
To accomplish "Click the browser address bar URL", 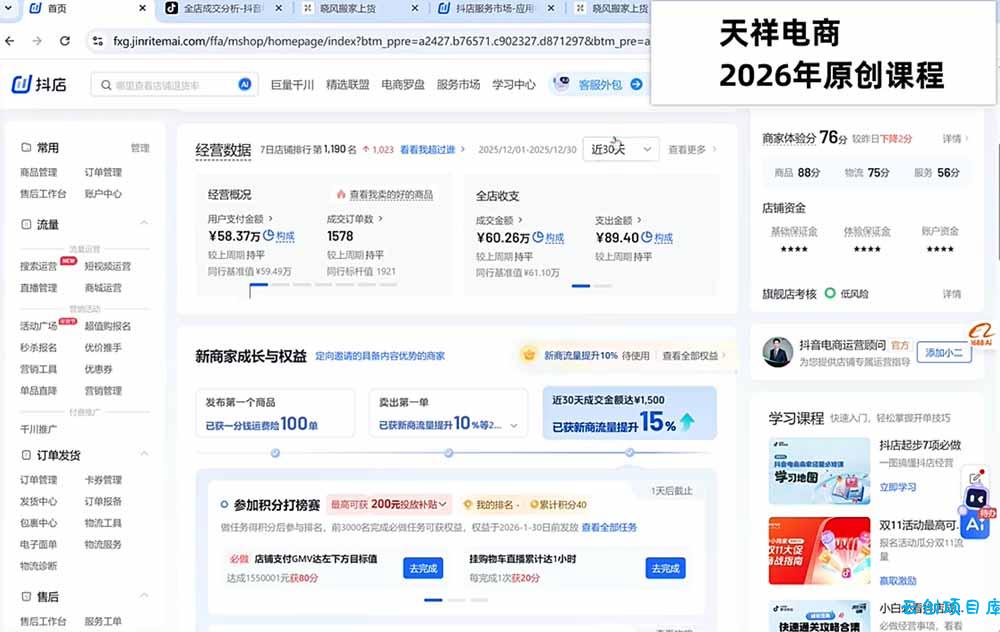I will [x=381, y=41].
